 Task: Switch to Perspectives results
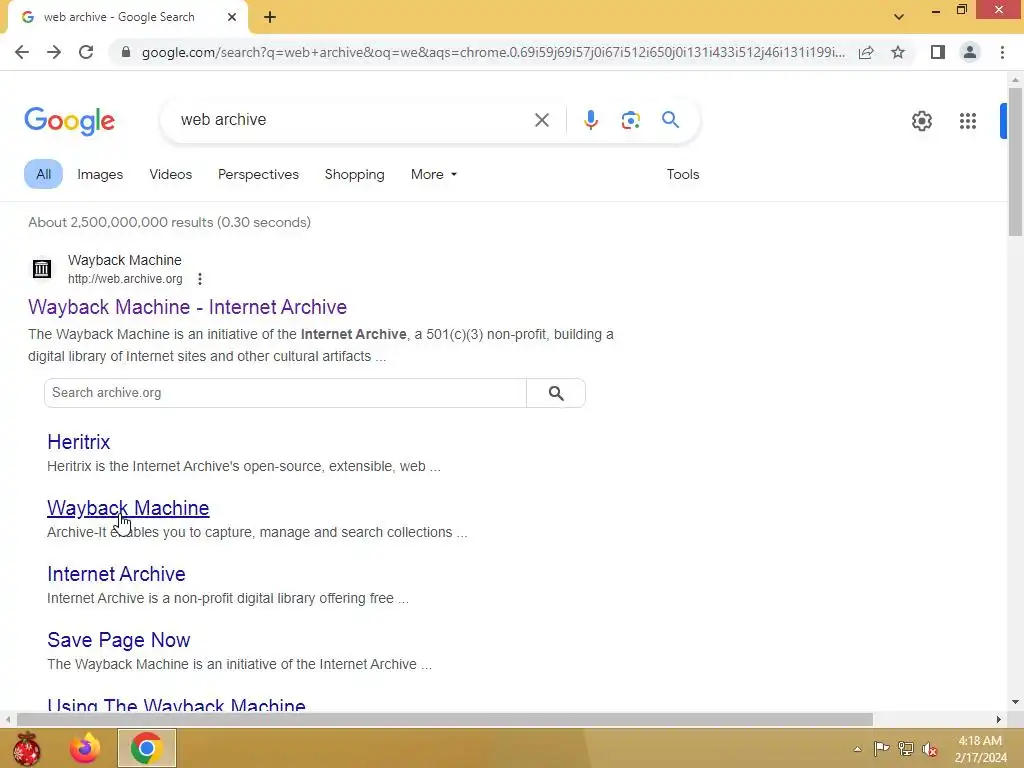[258, 174]
